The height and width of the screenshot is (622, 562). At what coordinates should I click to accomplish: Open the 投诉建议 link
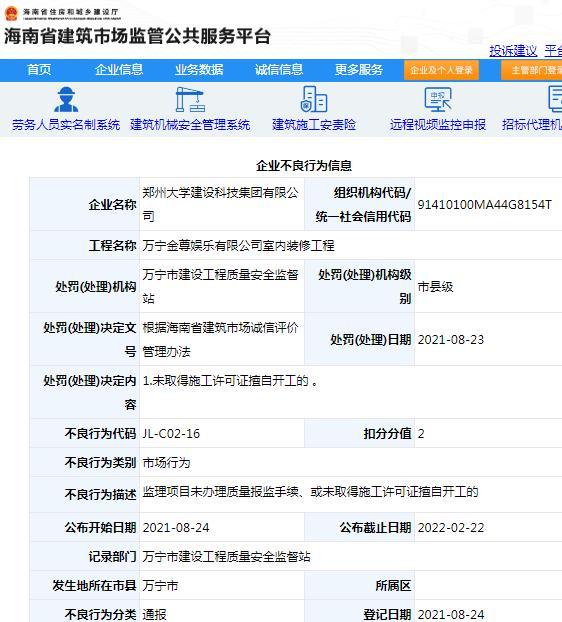(x=513, y=50)
